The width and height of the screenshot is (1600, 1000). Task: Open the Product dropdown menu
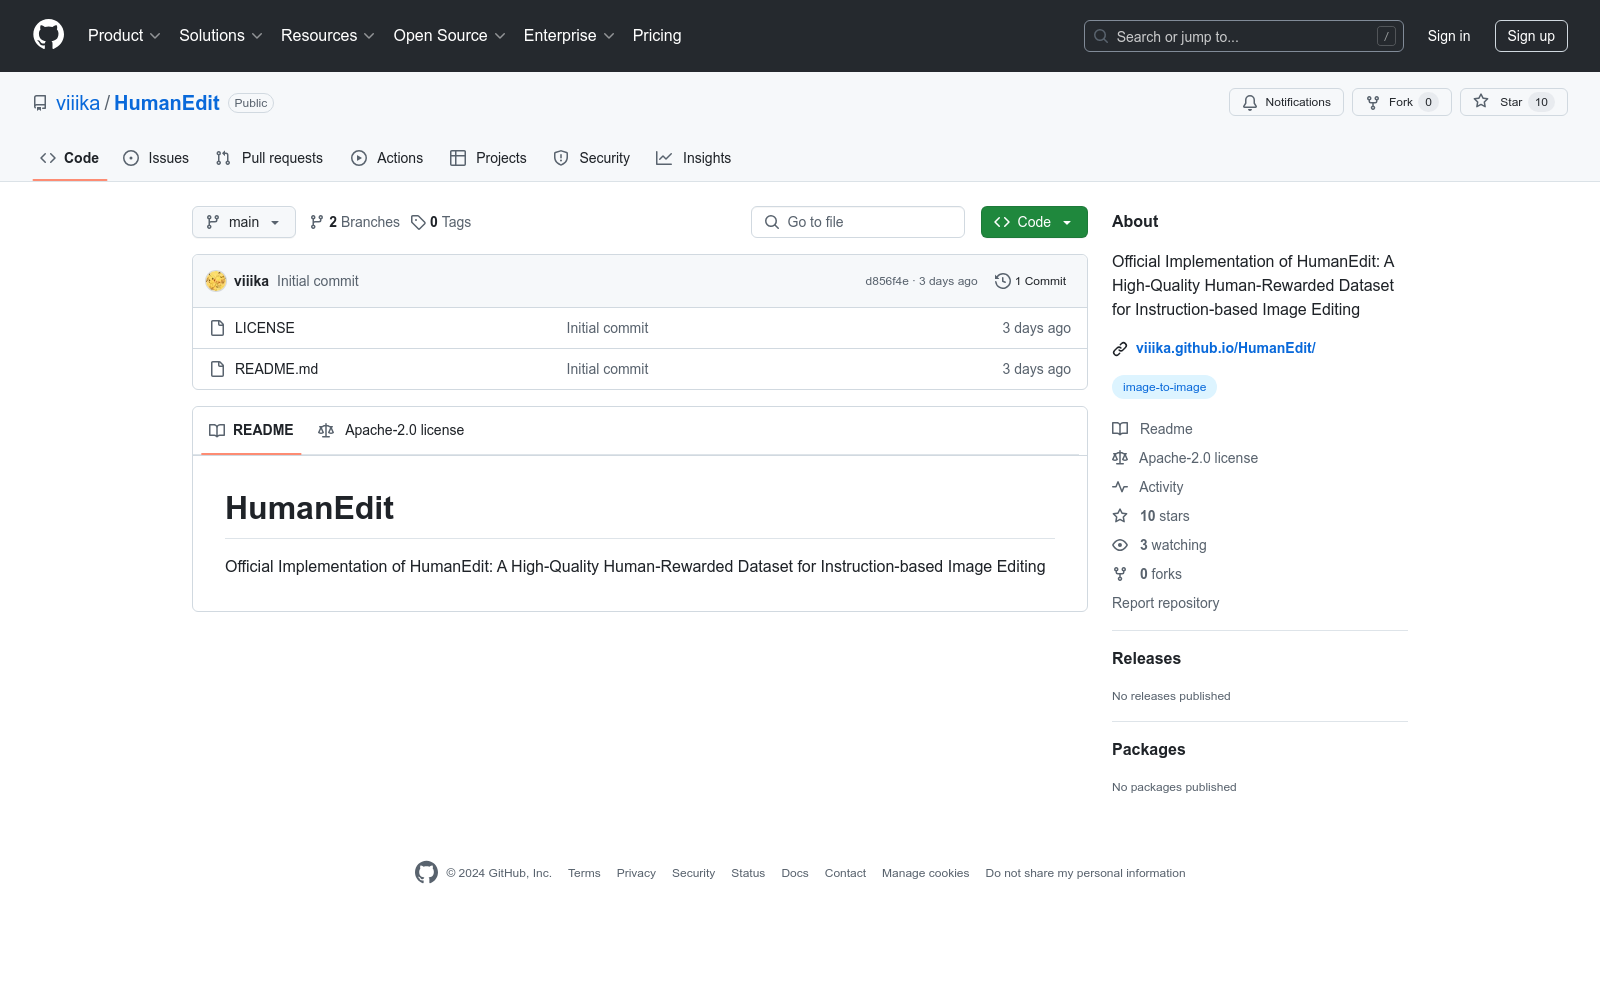(x=124, y=36)
